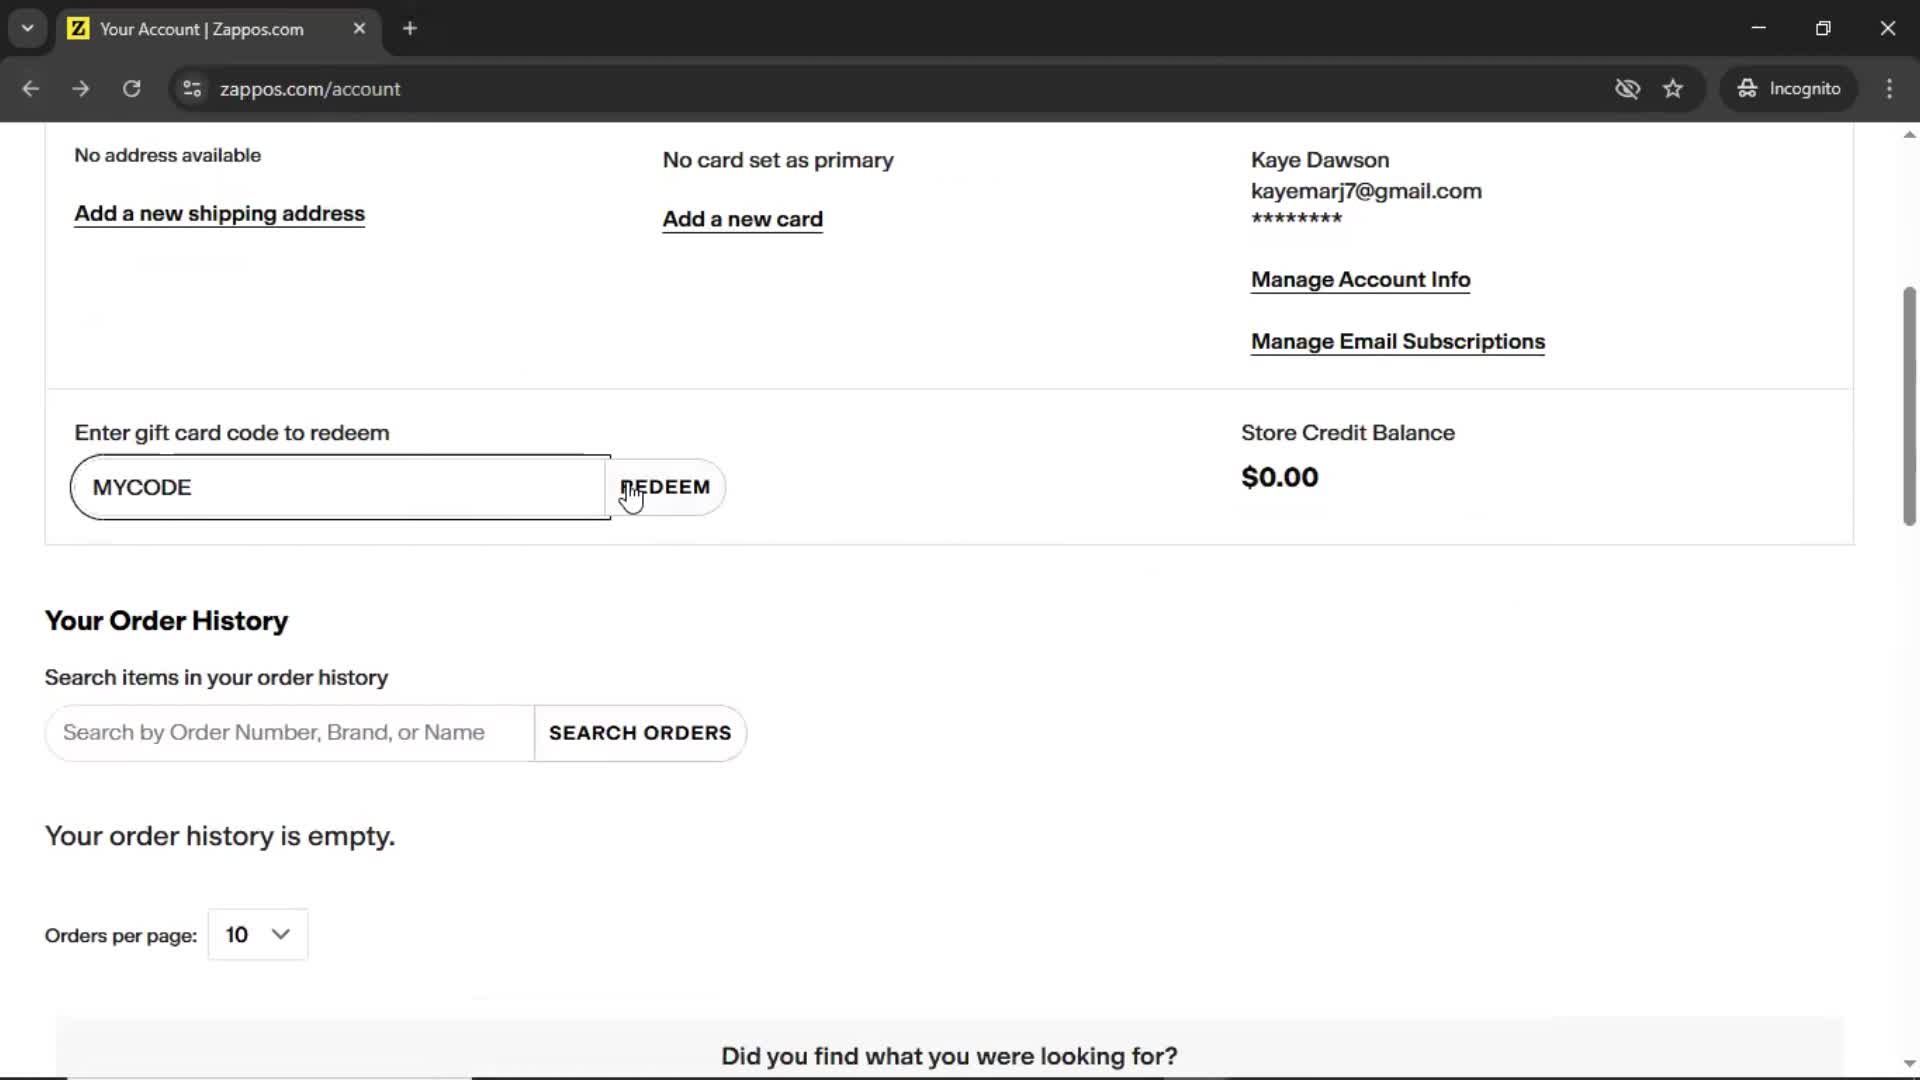View site information icon in address bar
The image size is (1920, 1080).
[x=192, y=89]
